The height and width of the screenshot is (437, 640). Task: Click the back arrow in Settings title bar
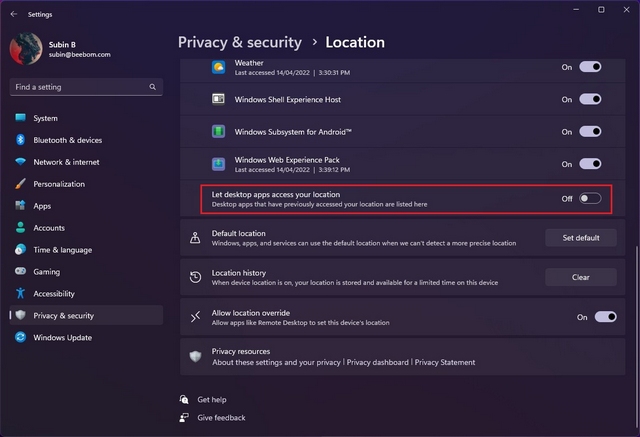coord(13,14)
